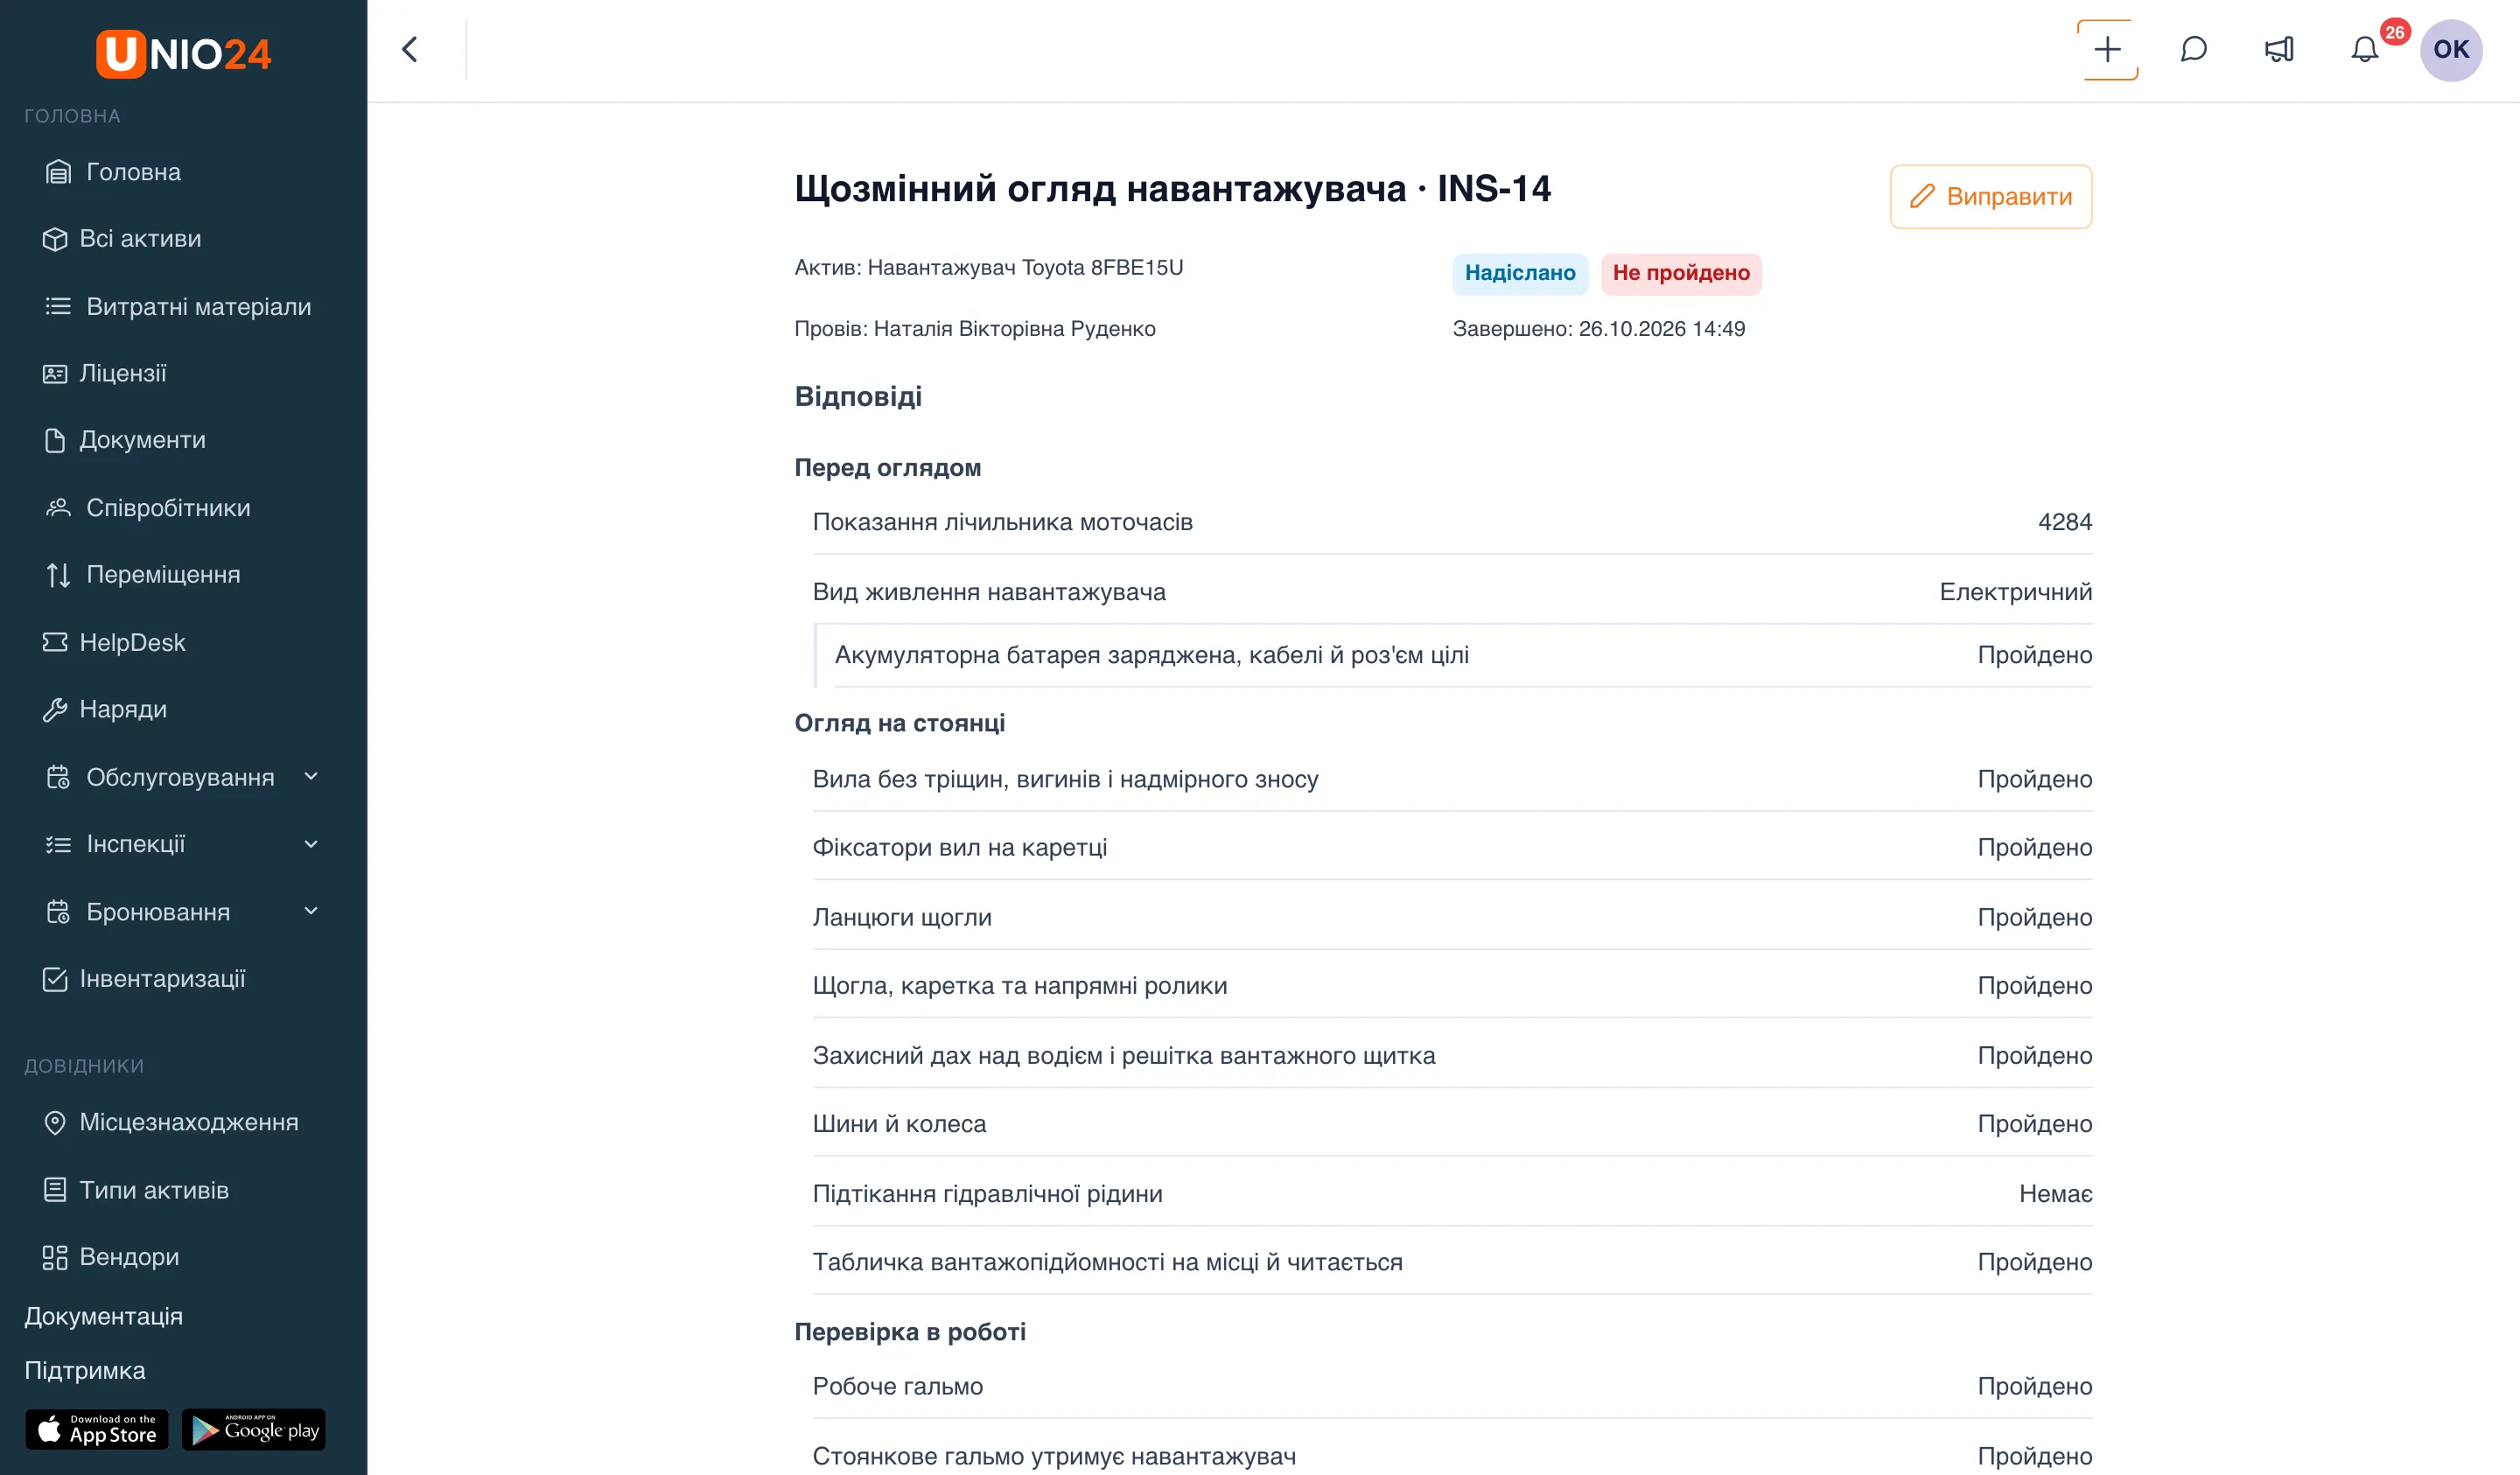The height and width of the screenshot is (1475, 2520).
Task: Click the HelpDesk ticket icon
Action: 55,642
